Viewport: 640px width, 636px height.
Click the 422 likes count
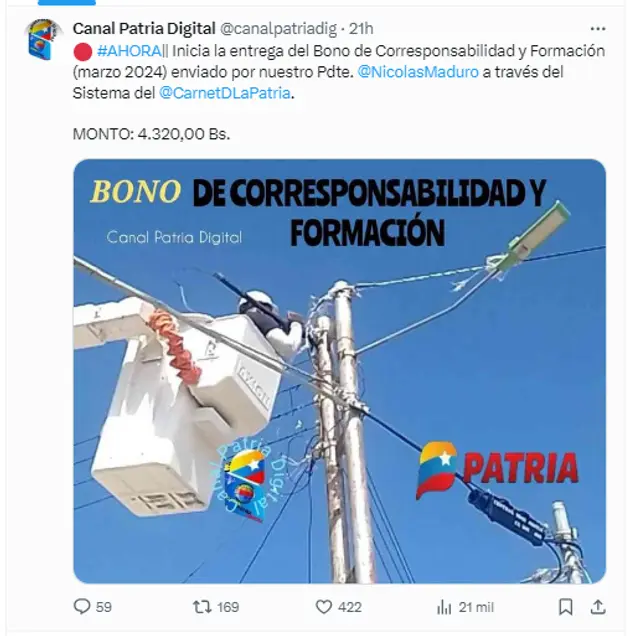pos(350,607)
